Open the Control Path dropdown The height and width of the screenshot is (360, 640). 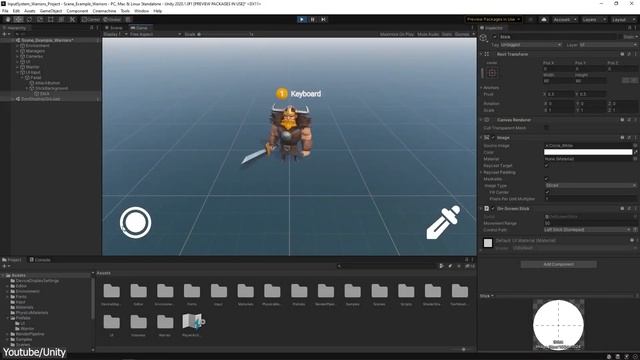click(588, 230)
